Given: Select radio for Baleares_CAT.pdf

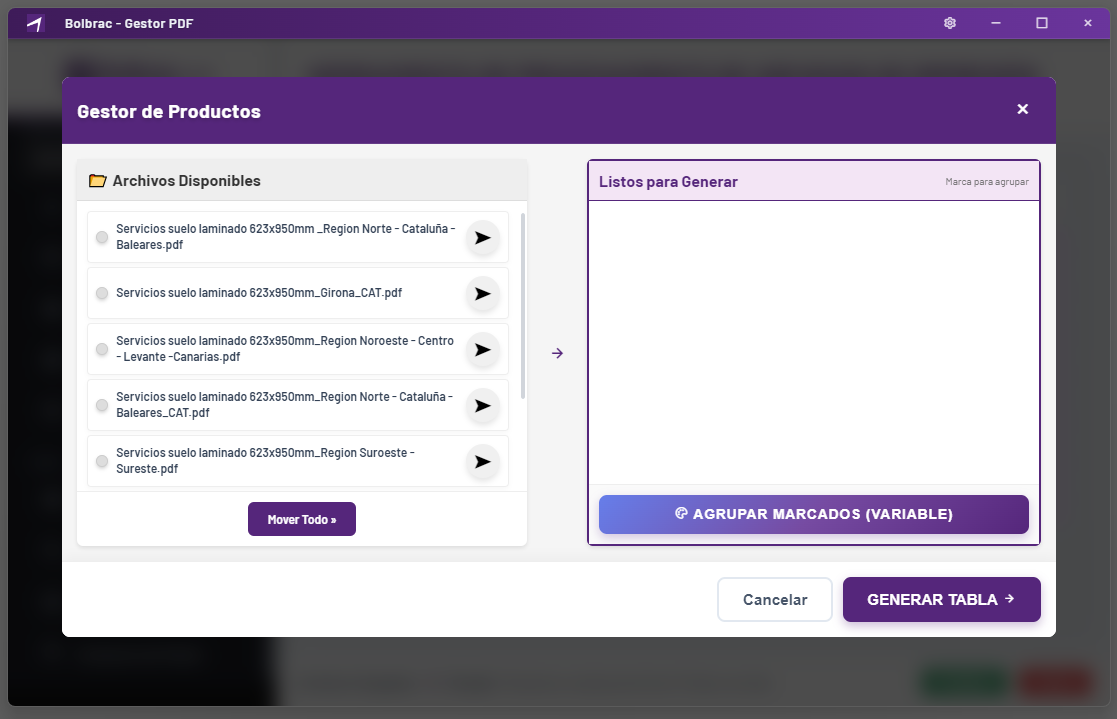Looking at the screenshot, I should [102, 405].
